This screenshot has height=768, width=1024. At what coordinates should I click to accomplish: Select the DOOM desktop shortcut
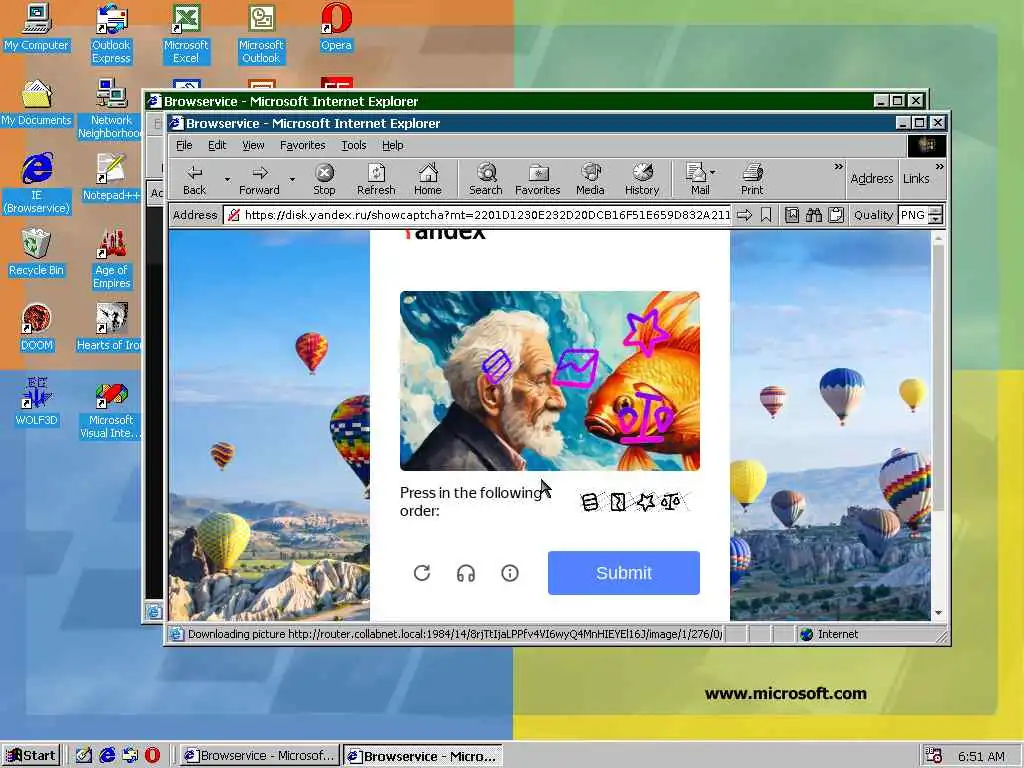[x=37, y=328]
